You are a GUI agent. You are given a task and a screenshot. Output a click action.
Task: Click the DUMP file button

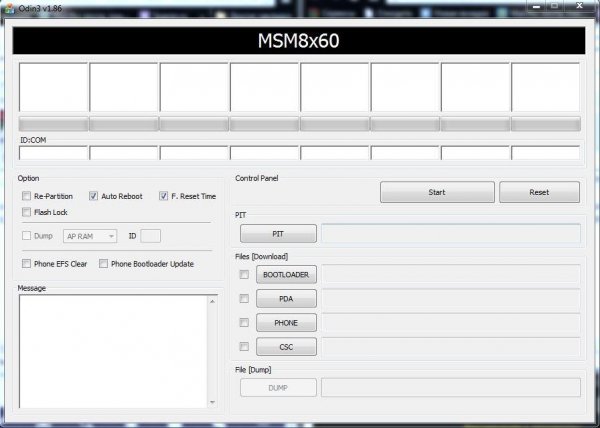[278, 387]
